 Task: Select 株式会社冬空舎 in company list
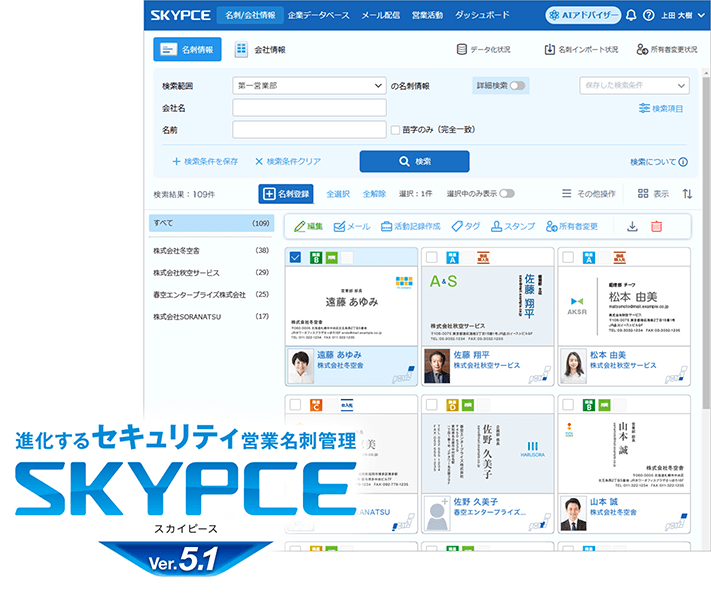(211, 251)
